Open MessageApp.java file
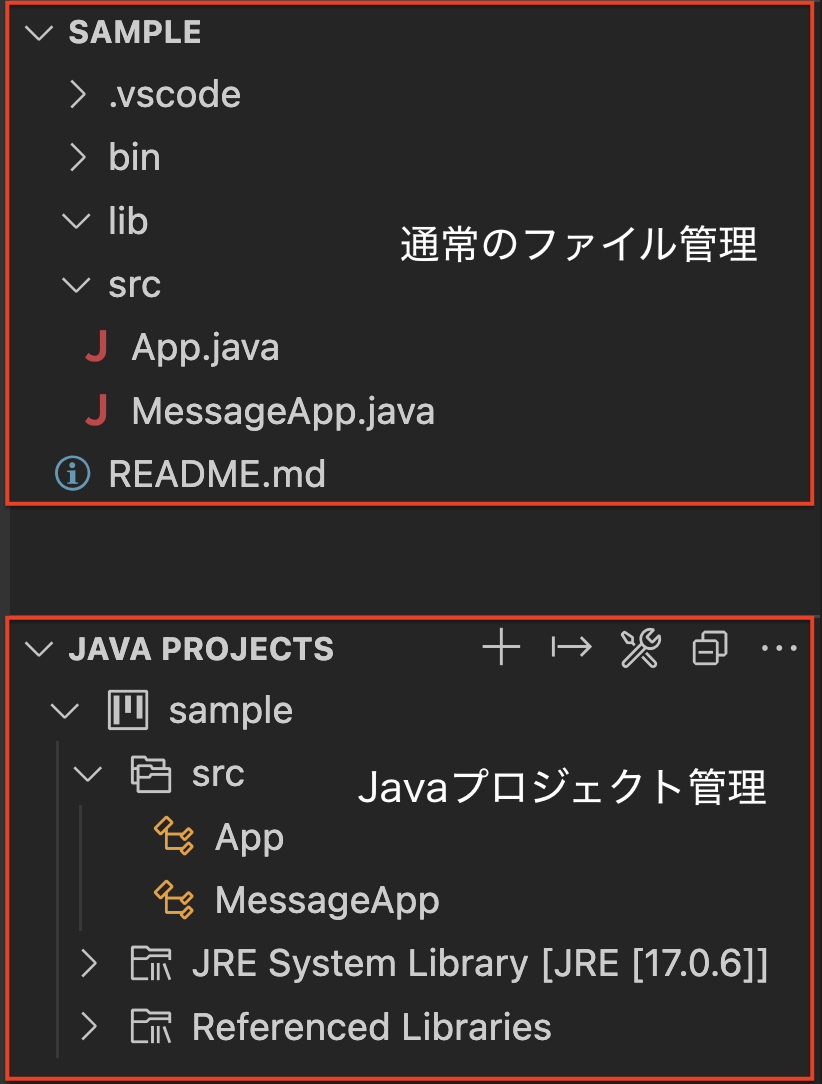 [x=283, y=411]
